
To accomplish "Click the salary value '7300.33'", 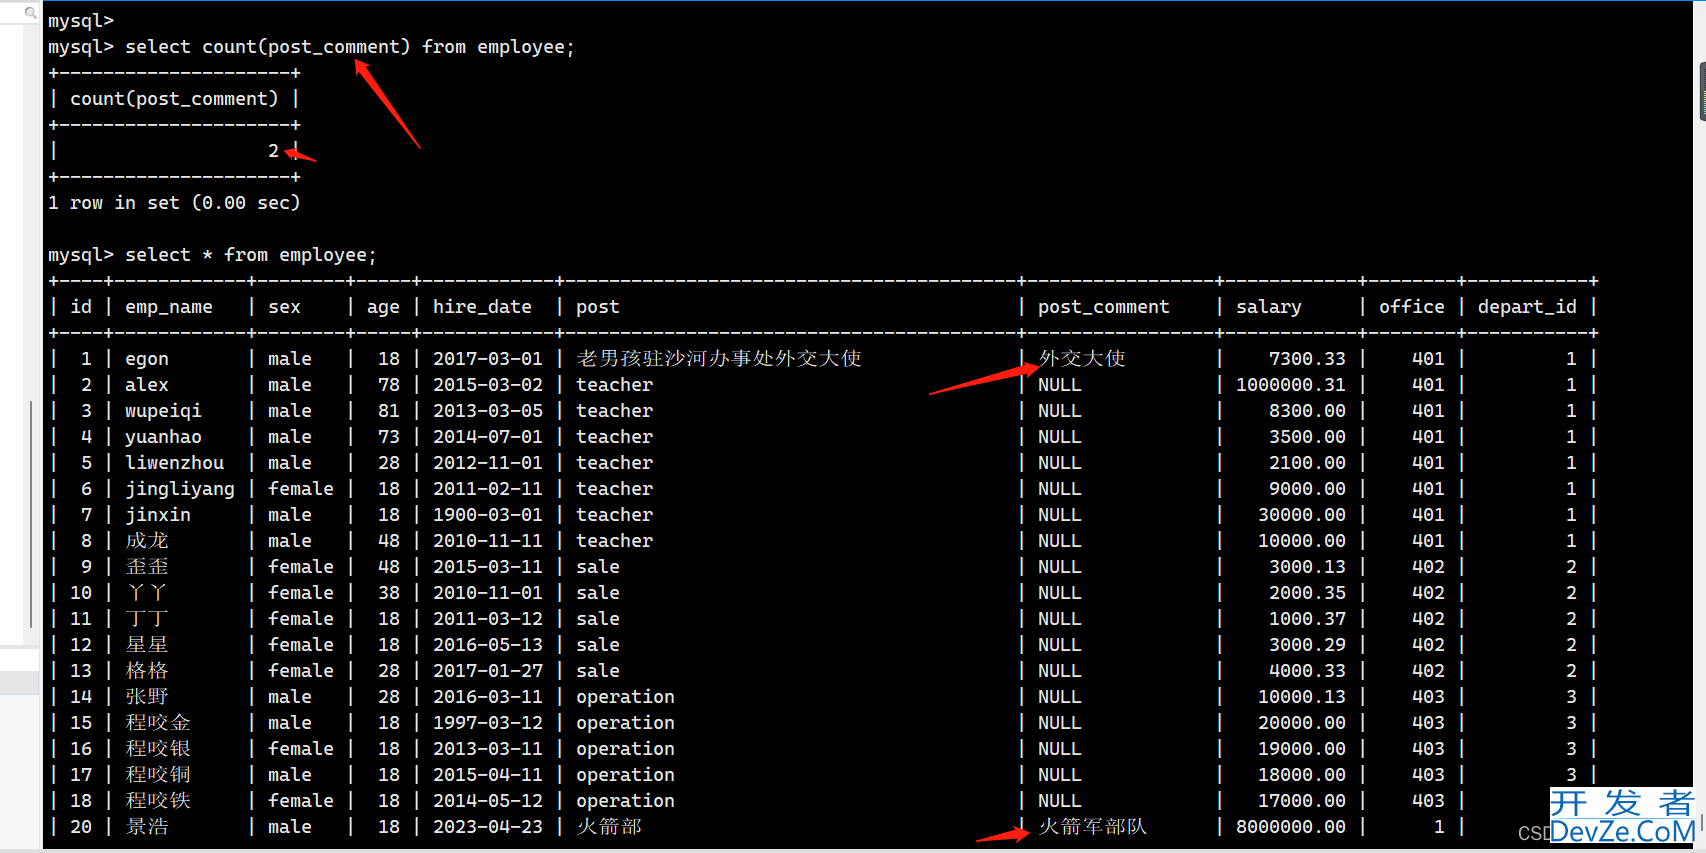I will coord(1307,359).
